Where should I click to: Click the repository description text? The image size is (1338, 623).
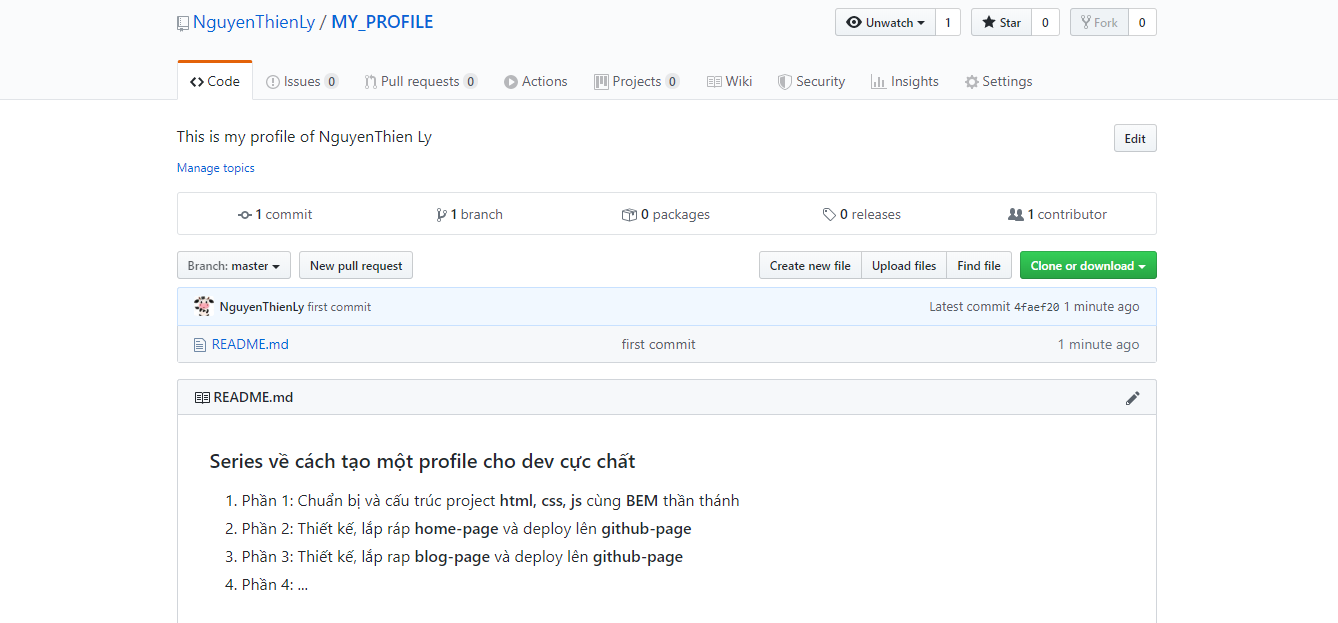[x=304, y=137]
